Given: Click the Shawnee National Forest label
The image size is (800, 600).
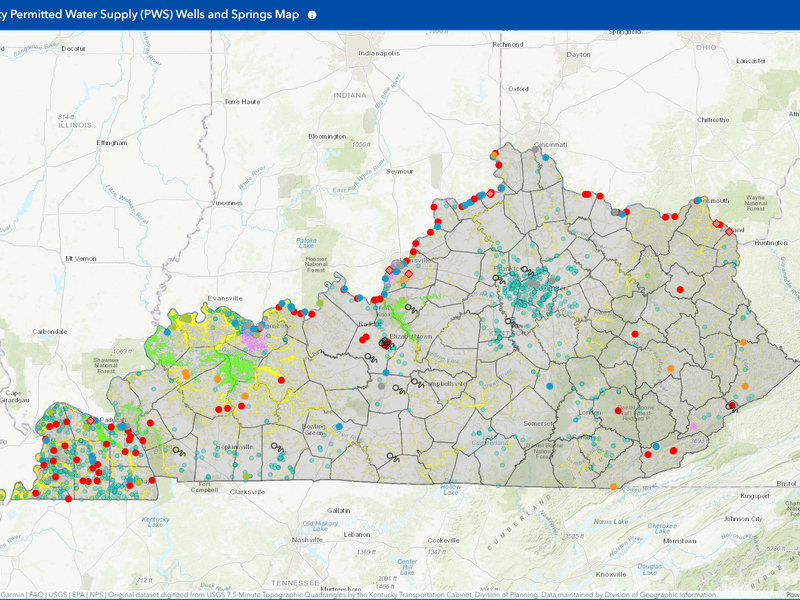Looking at the screenshot, I should pyautogui.click(x=106, y=365).
